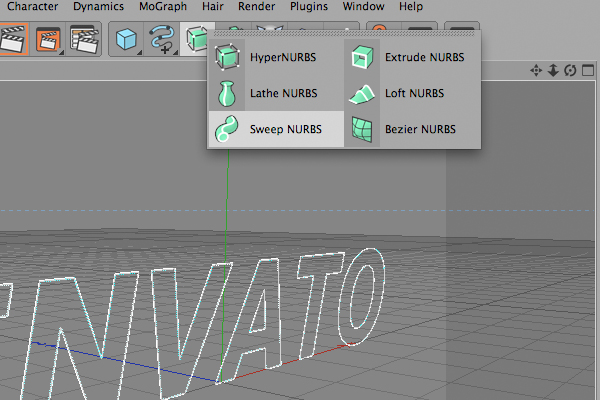Screen dimensions: 600x400
Task: Open the Dynamics menu
Action: coord(98,7)
